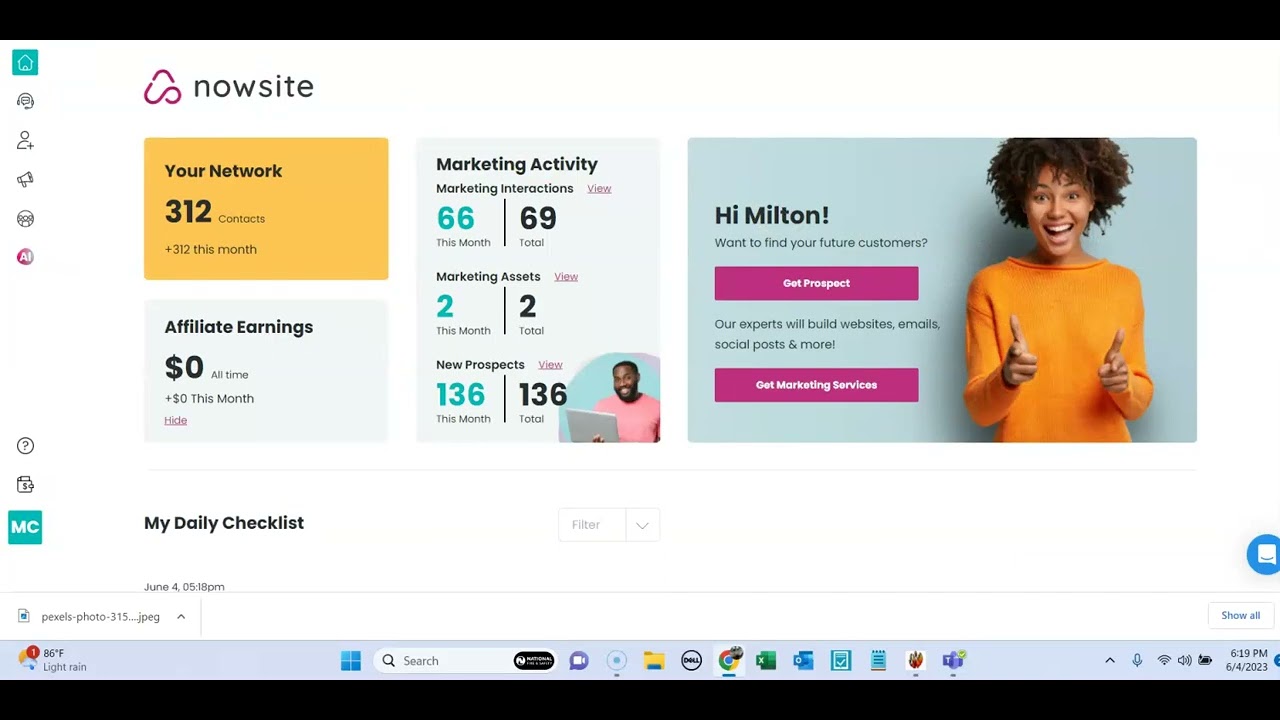Click the My Daily Checklist heading

point(224,523)
